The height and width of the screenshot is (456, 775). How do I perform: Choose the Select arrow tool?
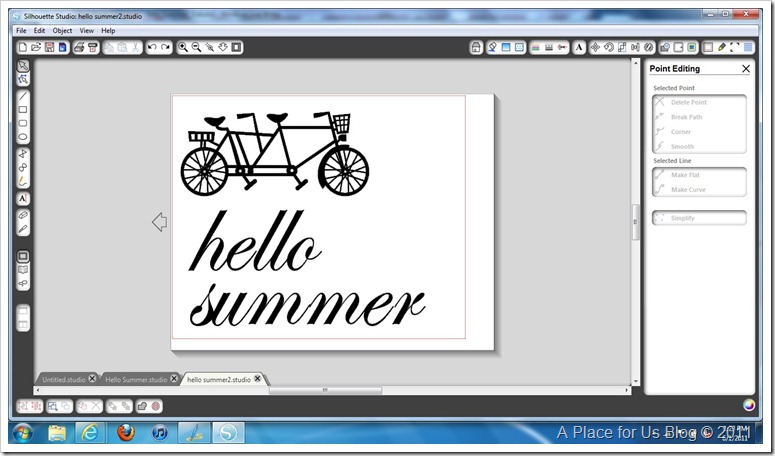pyautogui.click(x=23, y=65)
